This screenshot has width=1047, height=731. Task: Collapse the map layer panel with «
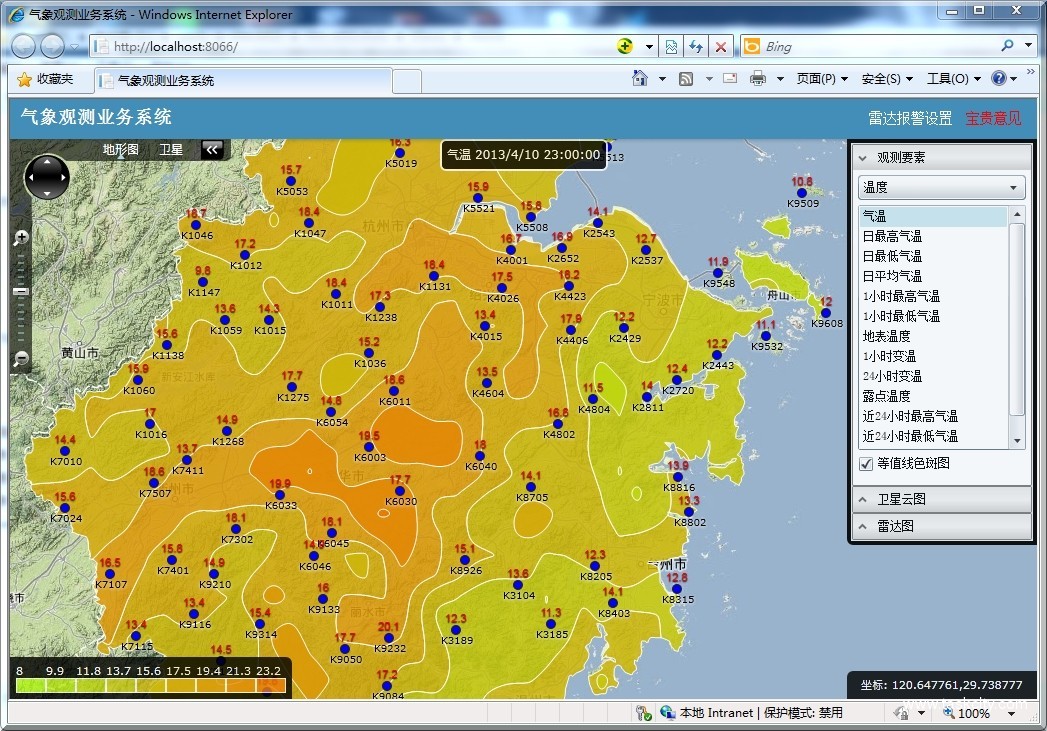pos(212,148)
